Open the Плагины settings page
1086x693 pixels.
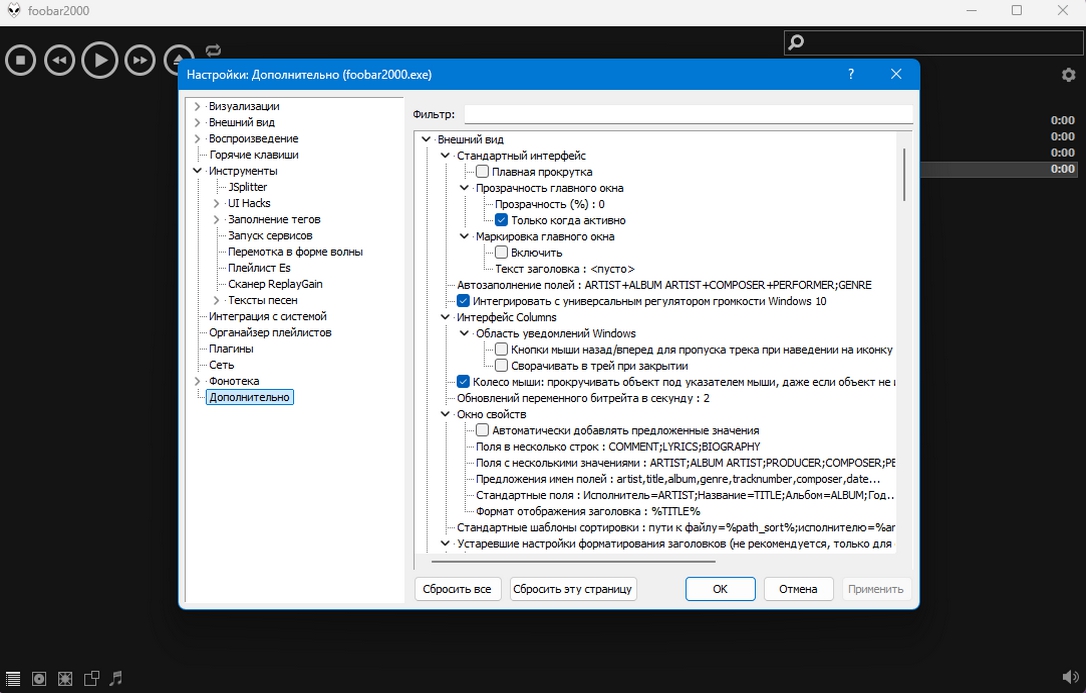point(231,349)
